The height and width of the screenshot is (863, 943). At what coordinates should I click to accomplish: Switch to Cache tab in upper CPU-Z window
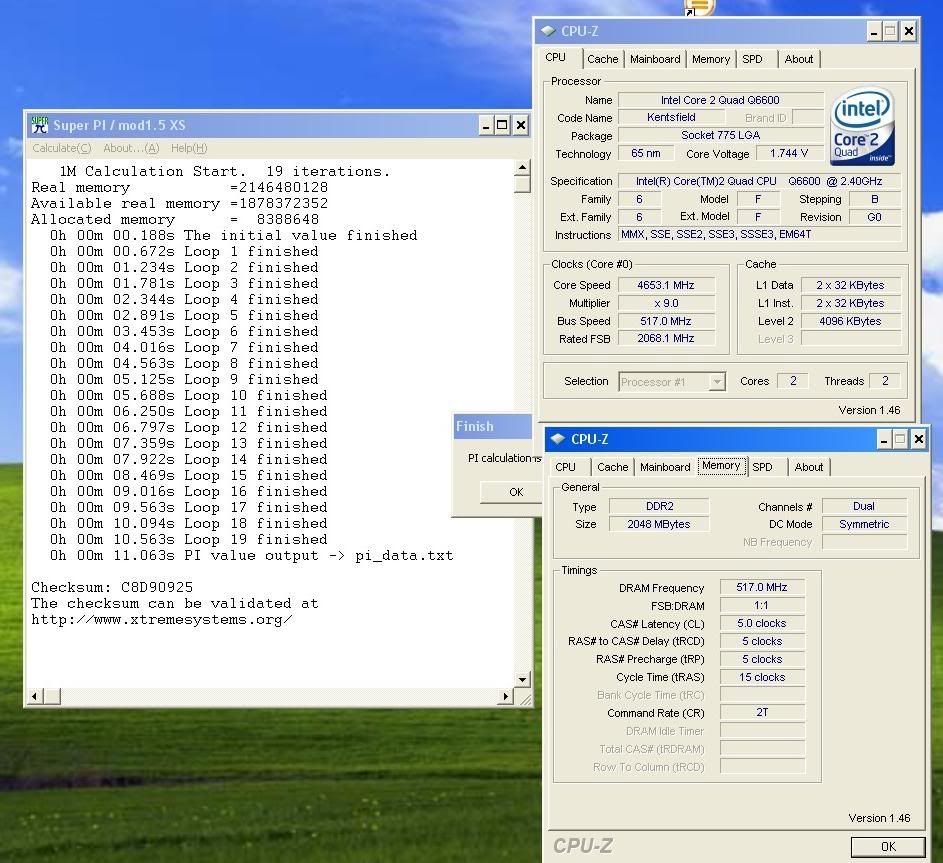pos(603,59)
